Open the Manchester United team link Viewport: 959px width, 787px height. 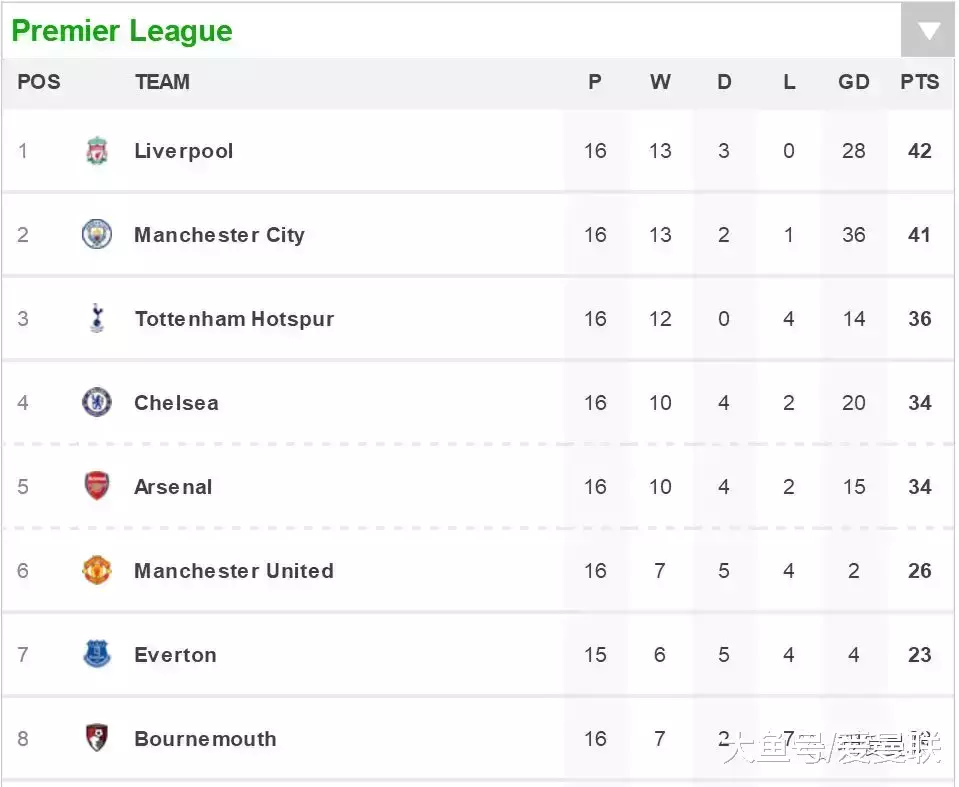pos(234,571)
